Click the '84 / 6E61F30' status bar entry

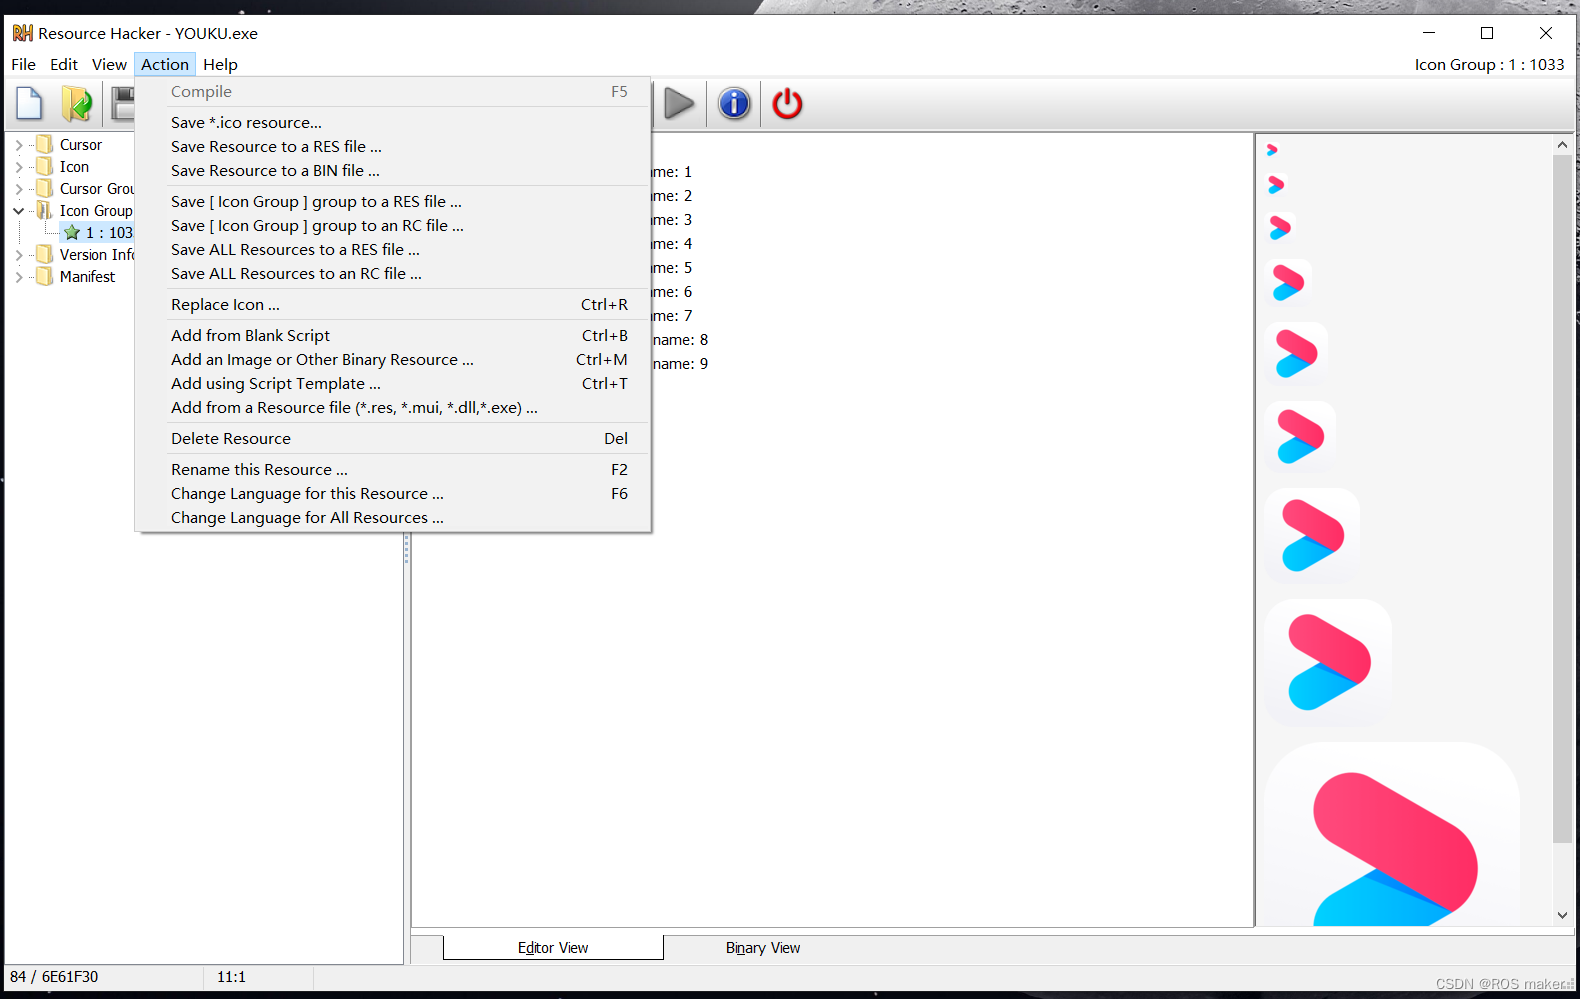[54, 976]
